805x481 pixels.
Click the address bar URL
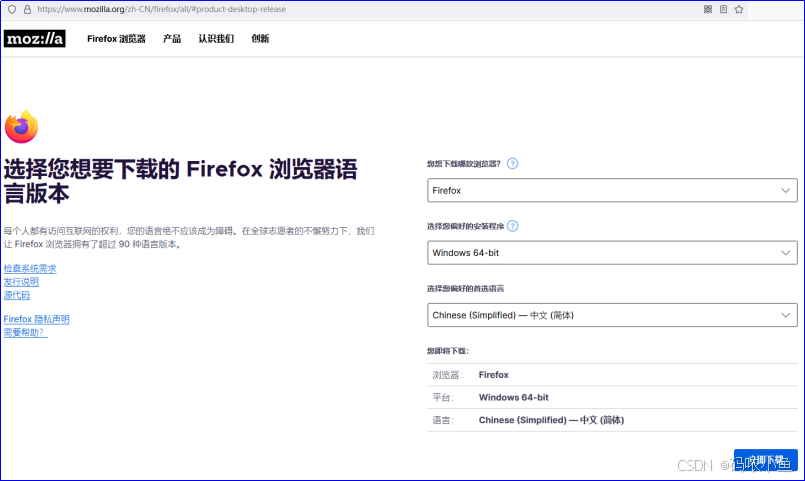[162, 9]
